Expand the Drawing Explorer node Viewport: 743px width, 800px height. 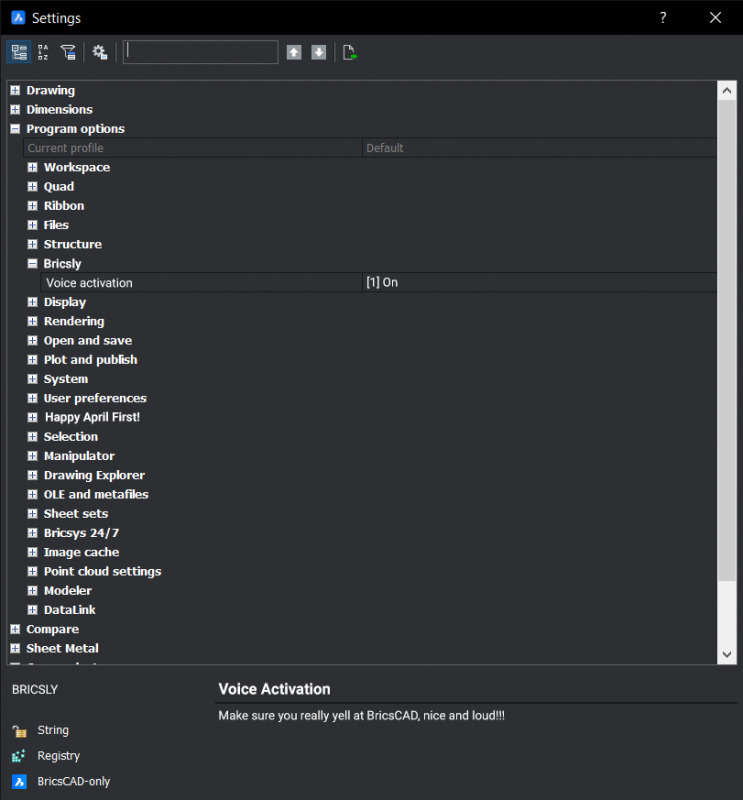click(x=32, y=476)
